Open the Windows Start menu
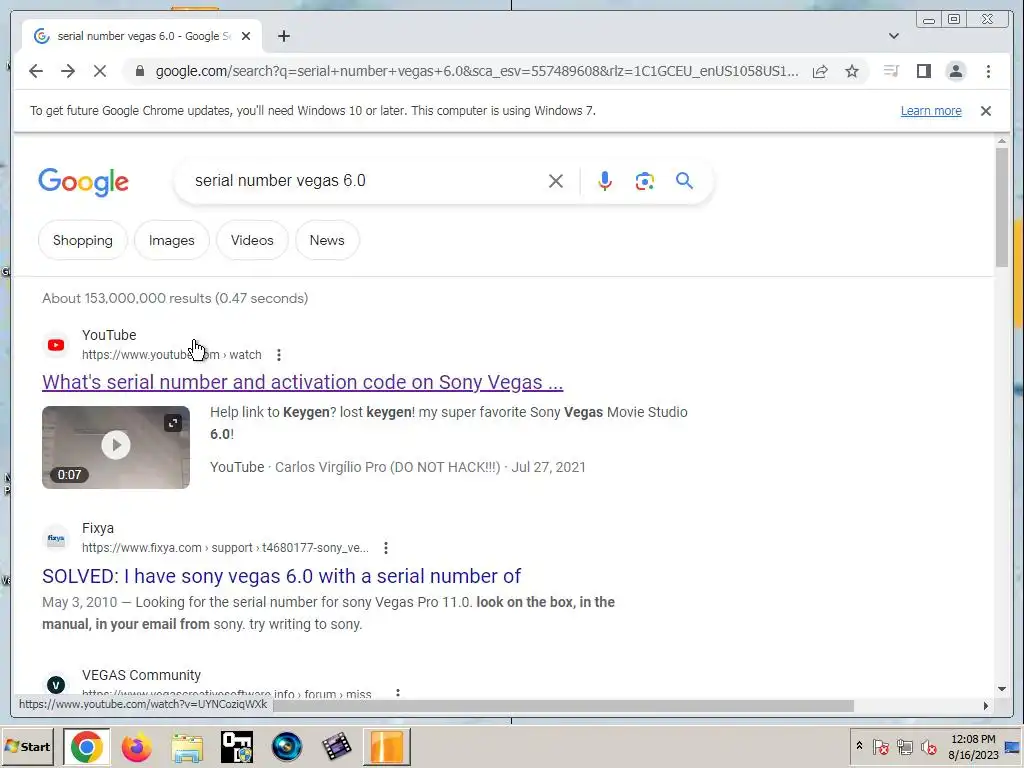 27,746
